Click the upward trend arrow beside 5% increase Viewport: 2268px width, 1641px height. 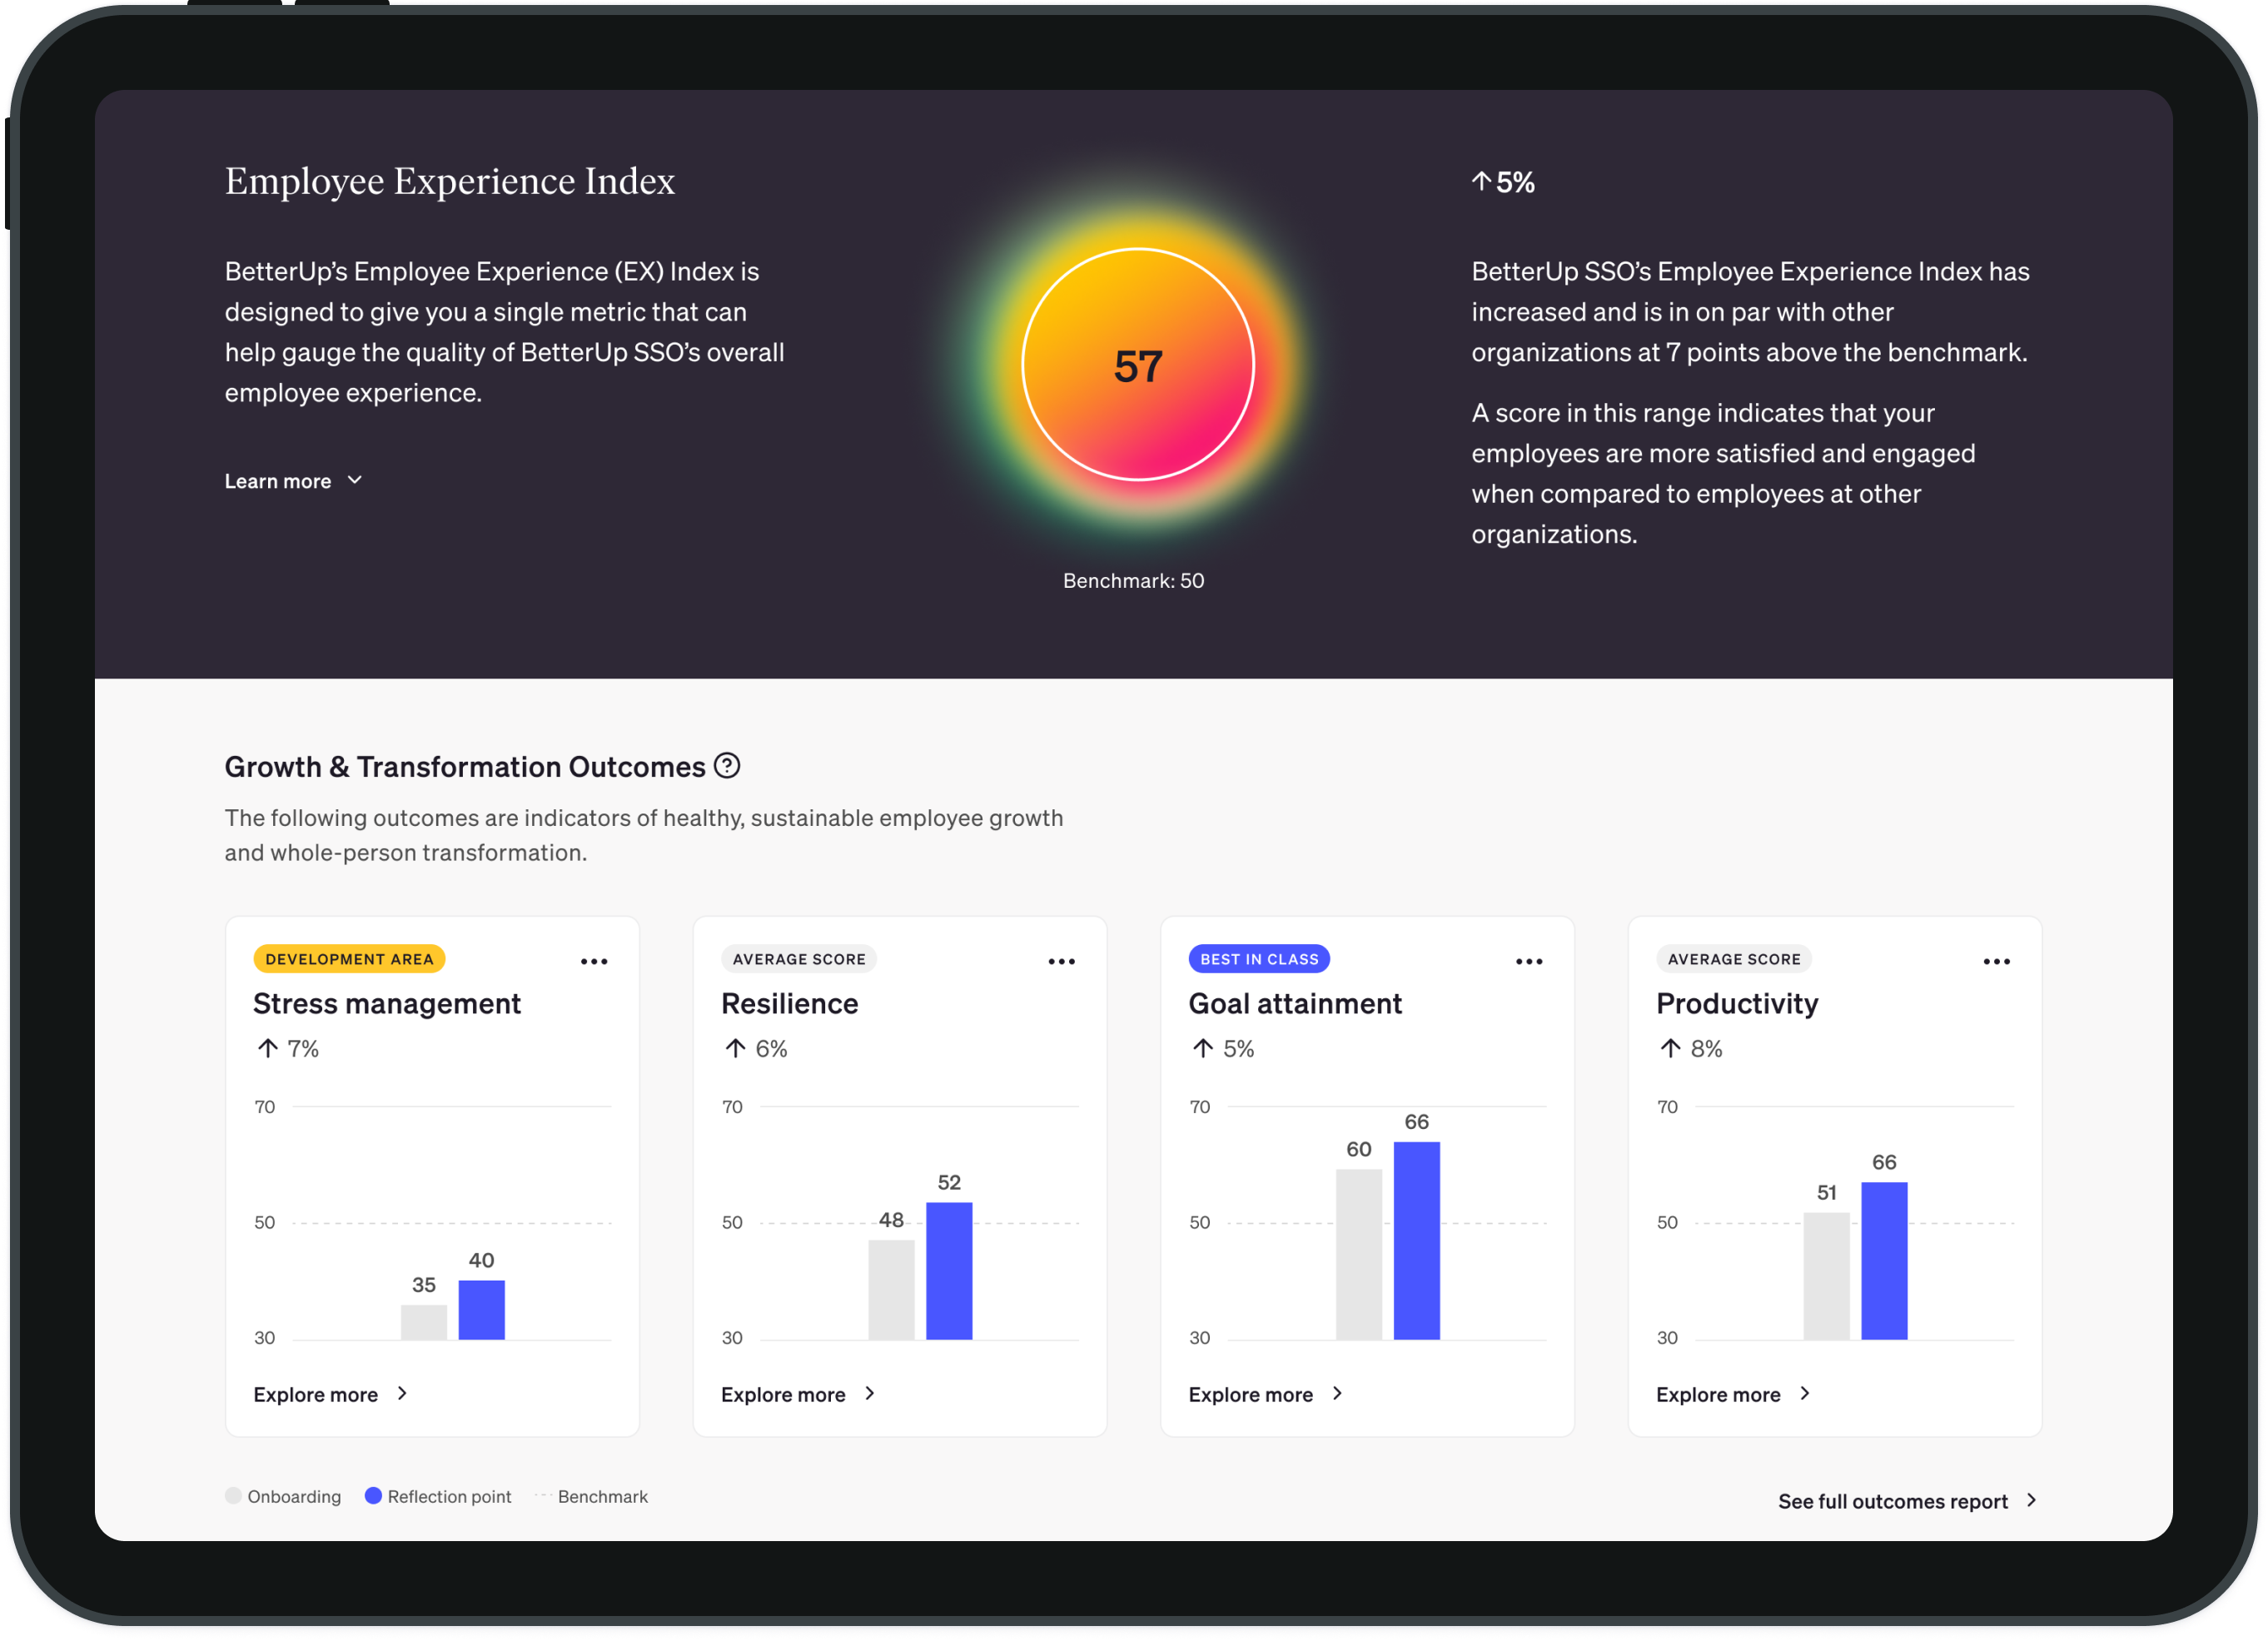(x=1482, y=181)
